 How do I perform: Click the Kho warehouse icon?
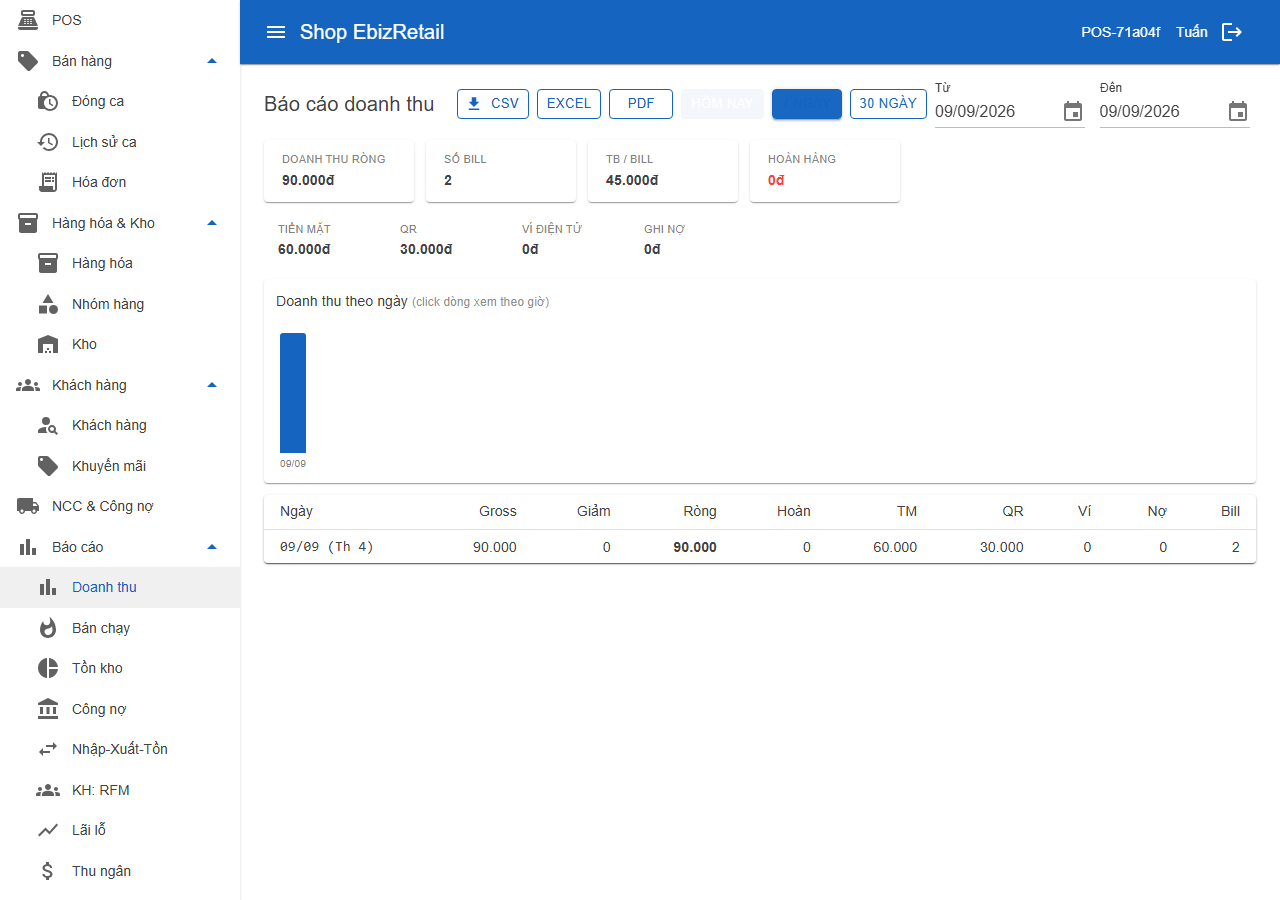[48, 344]
